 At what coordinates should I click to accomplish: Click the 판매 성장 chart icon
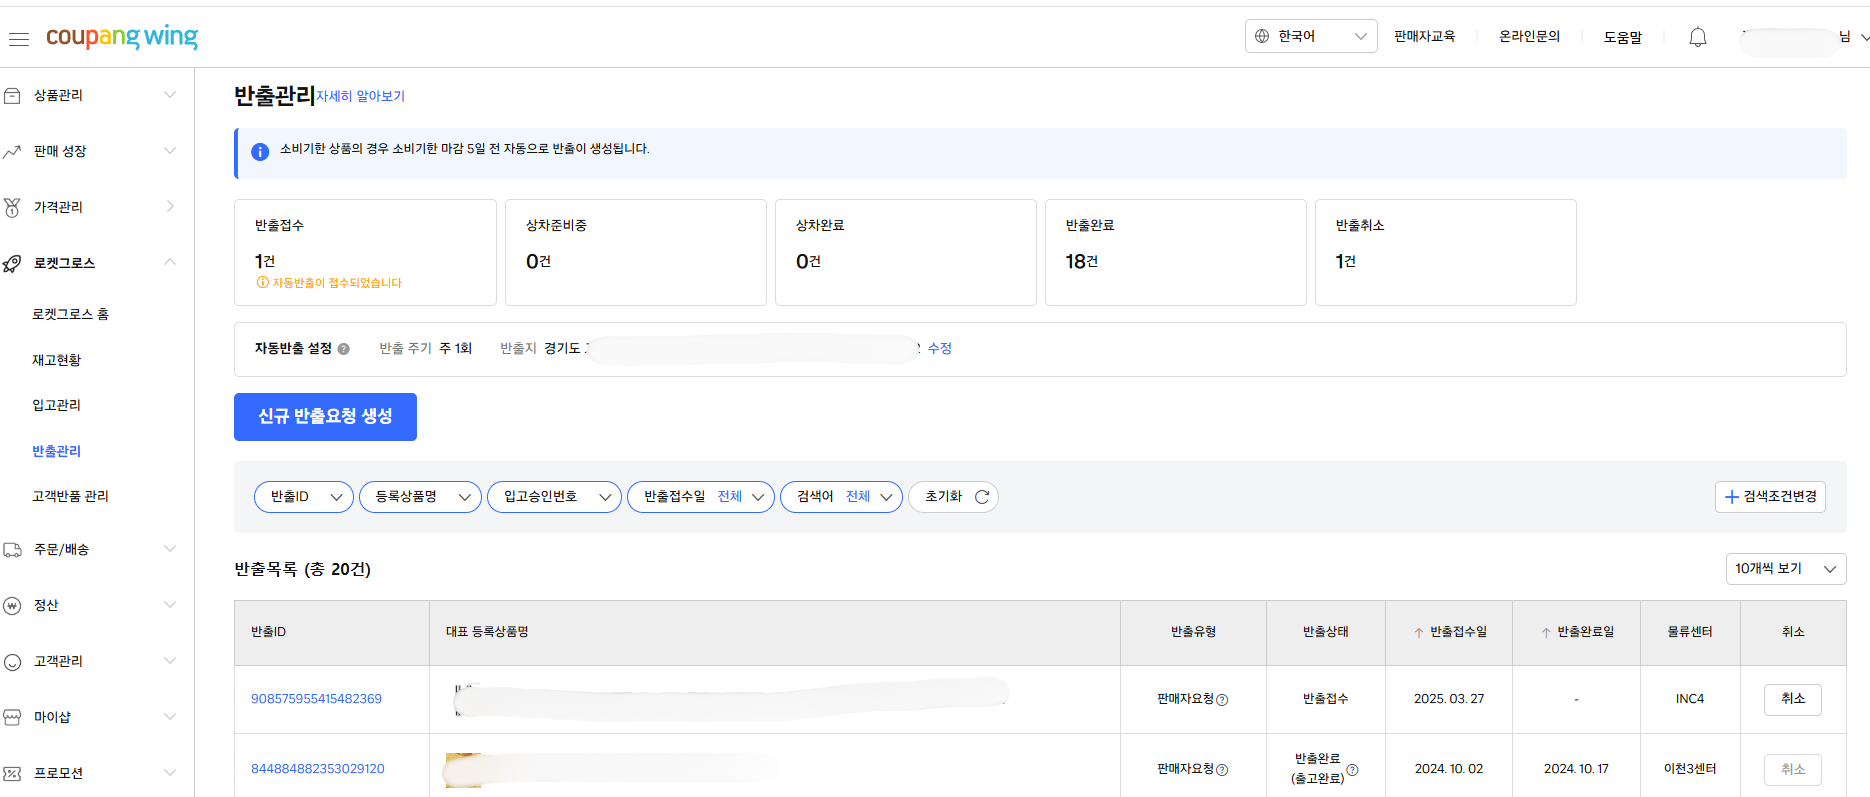click(x=12, y=151)
